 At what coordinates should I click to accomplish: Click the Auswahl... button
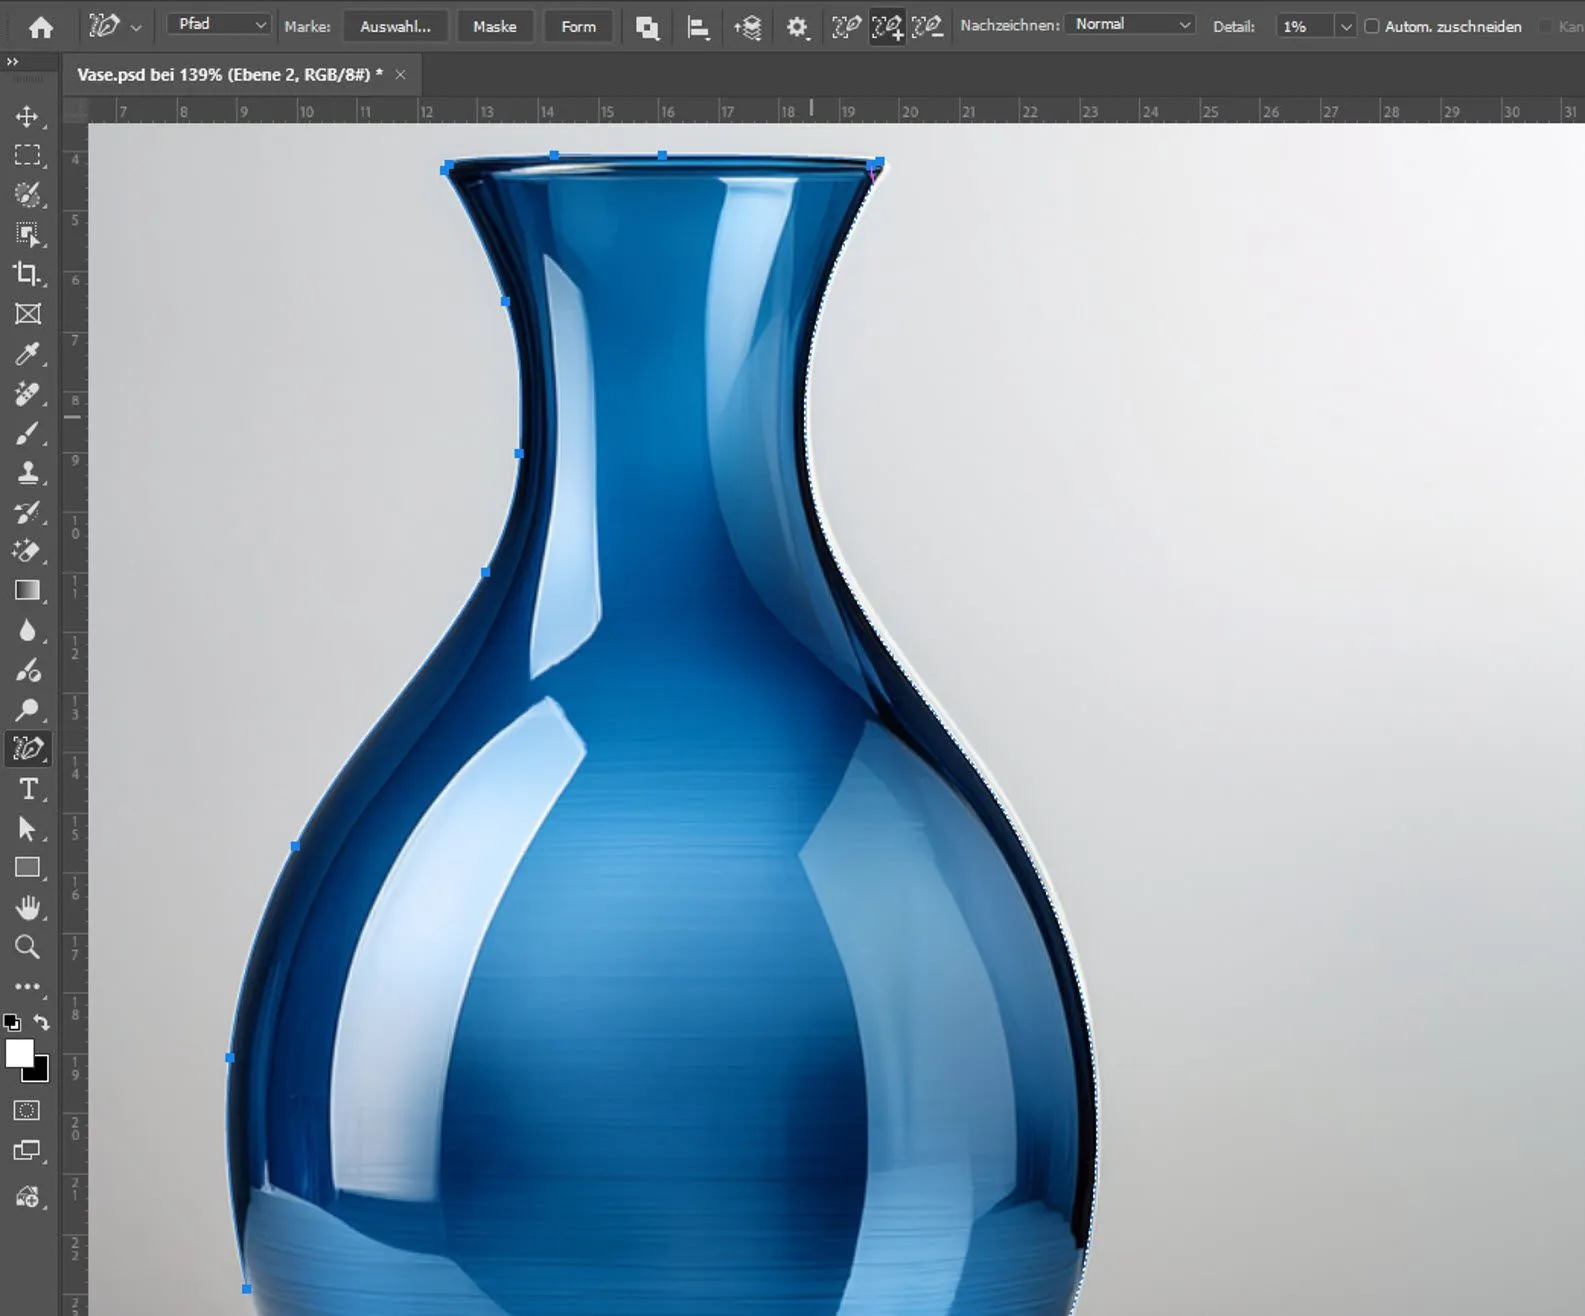[x=395, y=27]
